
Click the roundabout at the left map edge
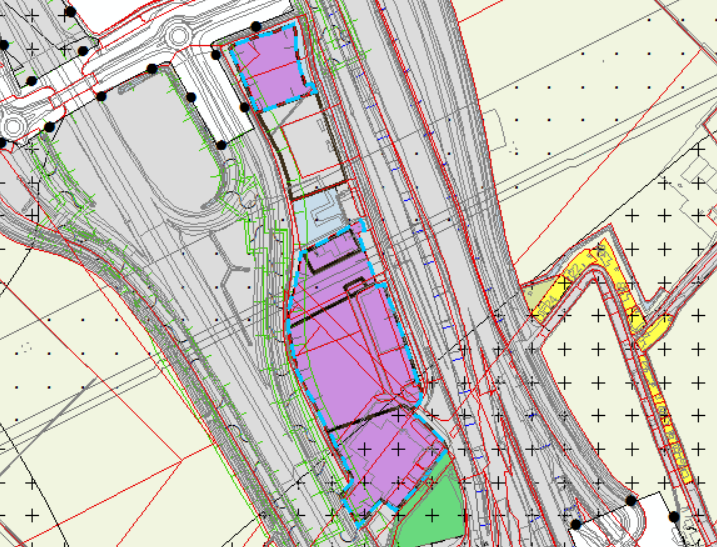tap(12, 126)
